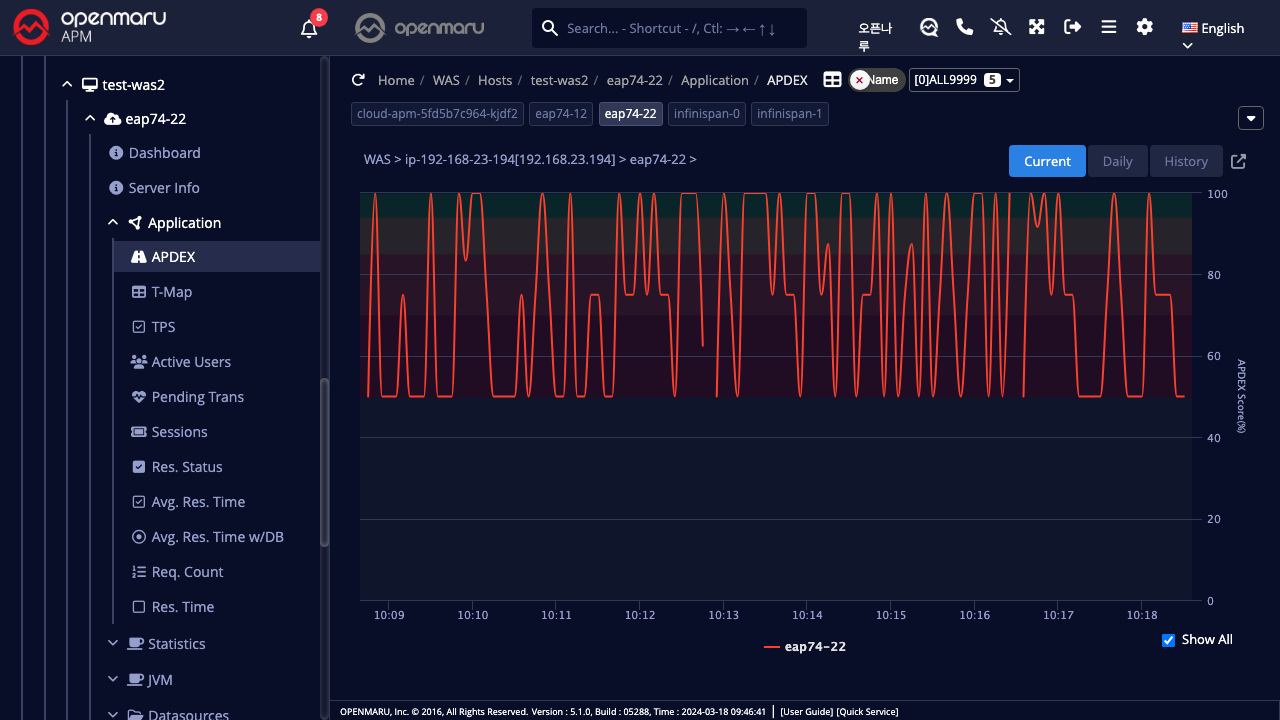Open the English language dropdown
The image size is (1280, 720).
(1213, 29)
